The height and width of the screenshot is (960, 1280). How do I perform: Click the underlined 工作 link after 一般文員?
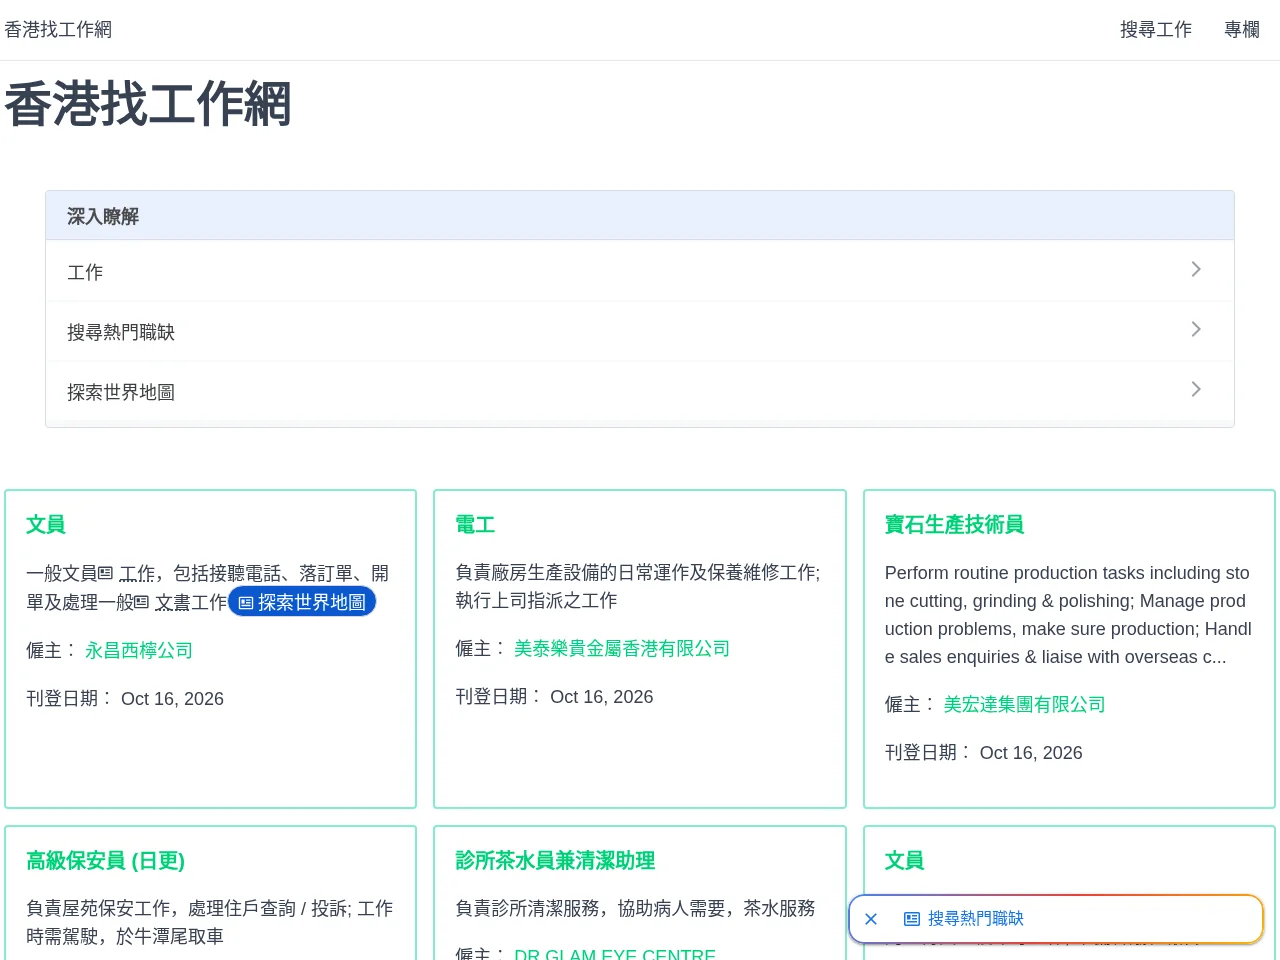point(137,574)
